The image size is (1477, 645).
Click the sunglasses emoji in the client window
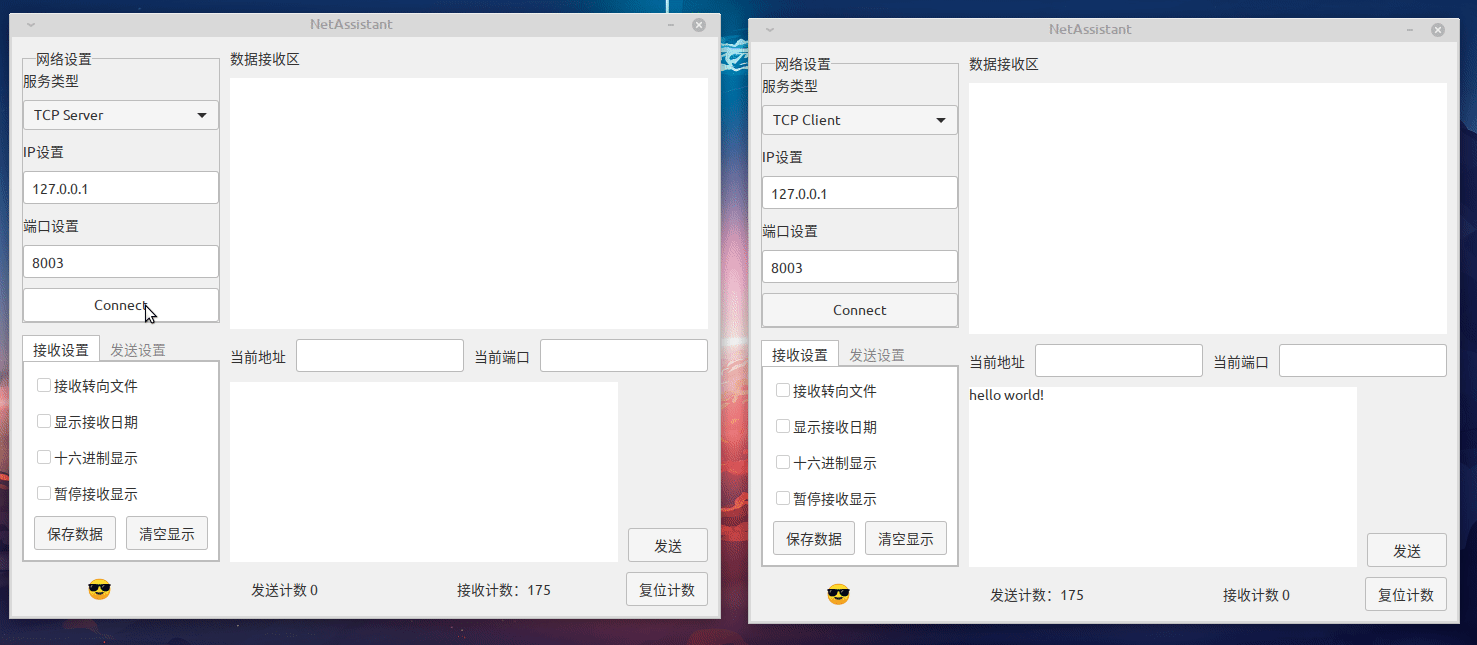[838, 595]
